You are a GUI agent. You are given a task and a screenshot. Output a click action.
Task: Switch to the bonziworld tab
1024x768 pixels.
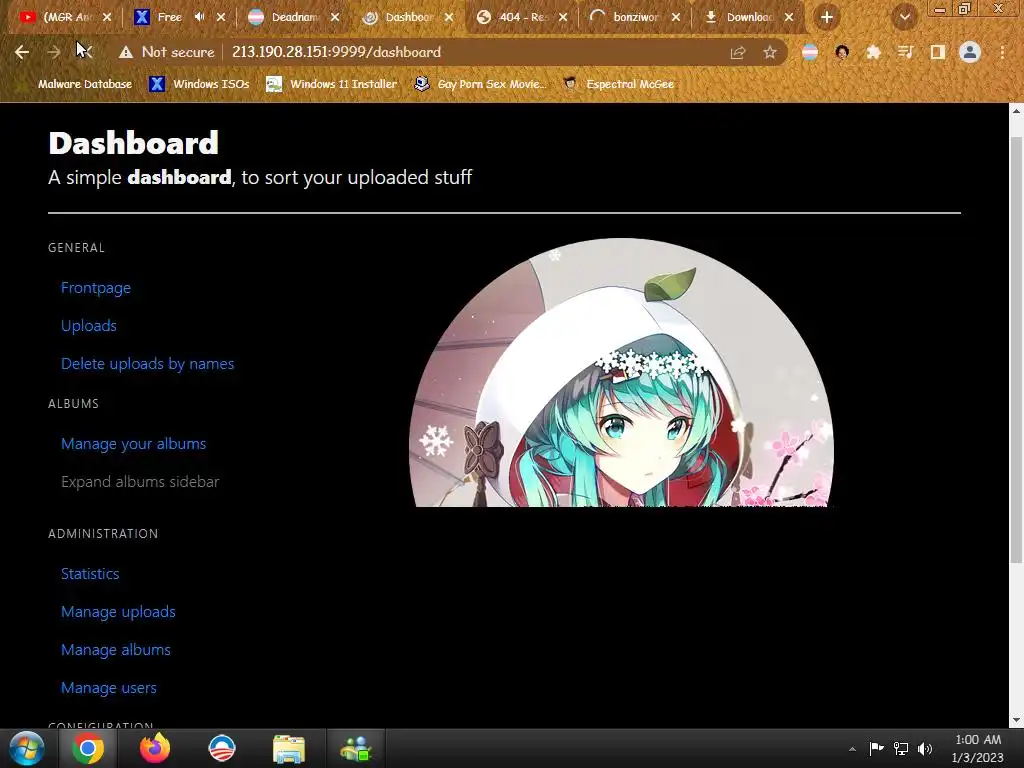[635, 17]
